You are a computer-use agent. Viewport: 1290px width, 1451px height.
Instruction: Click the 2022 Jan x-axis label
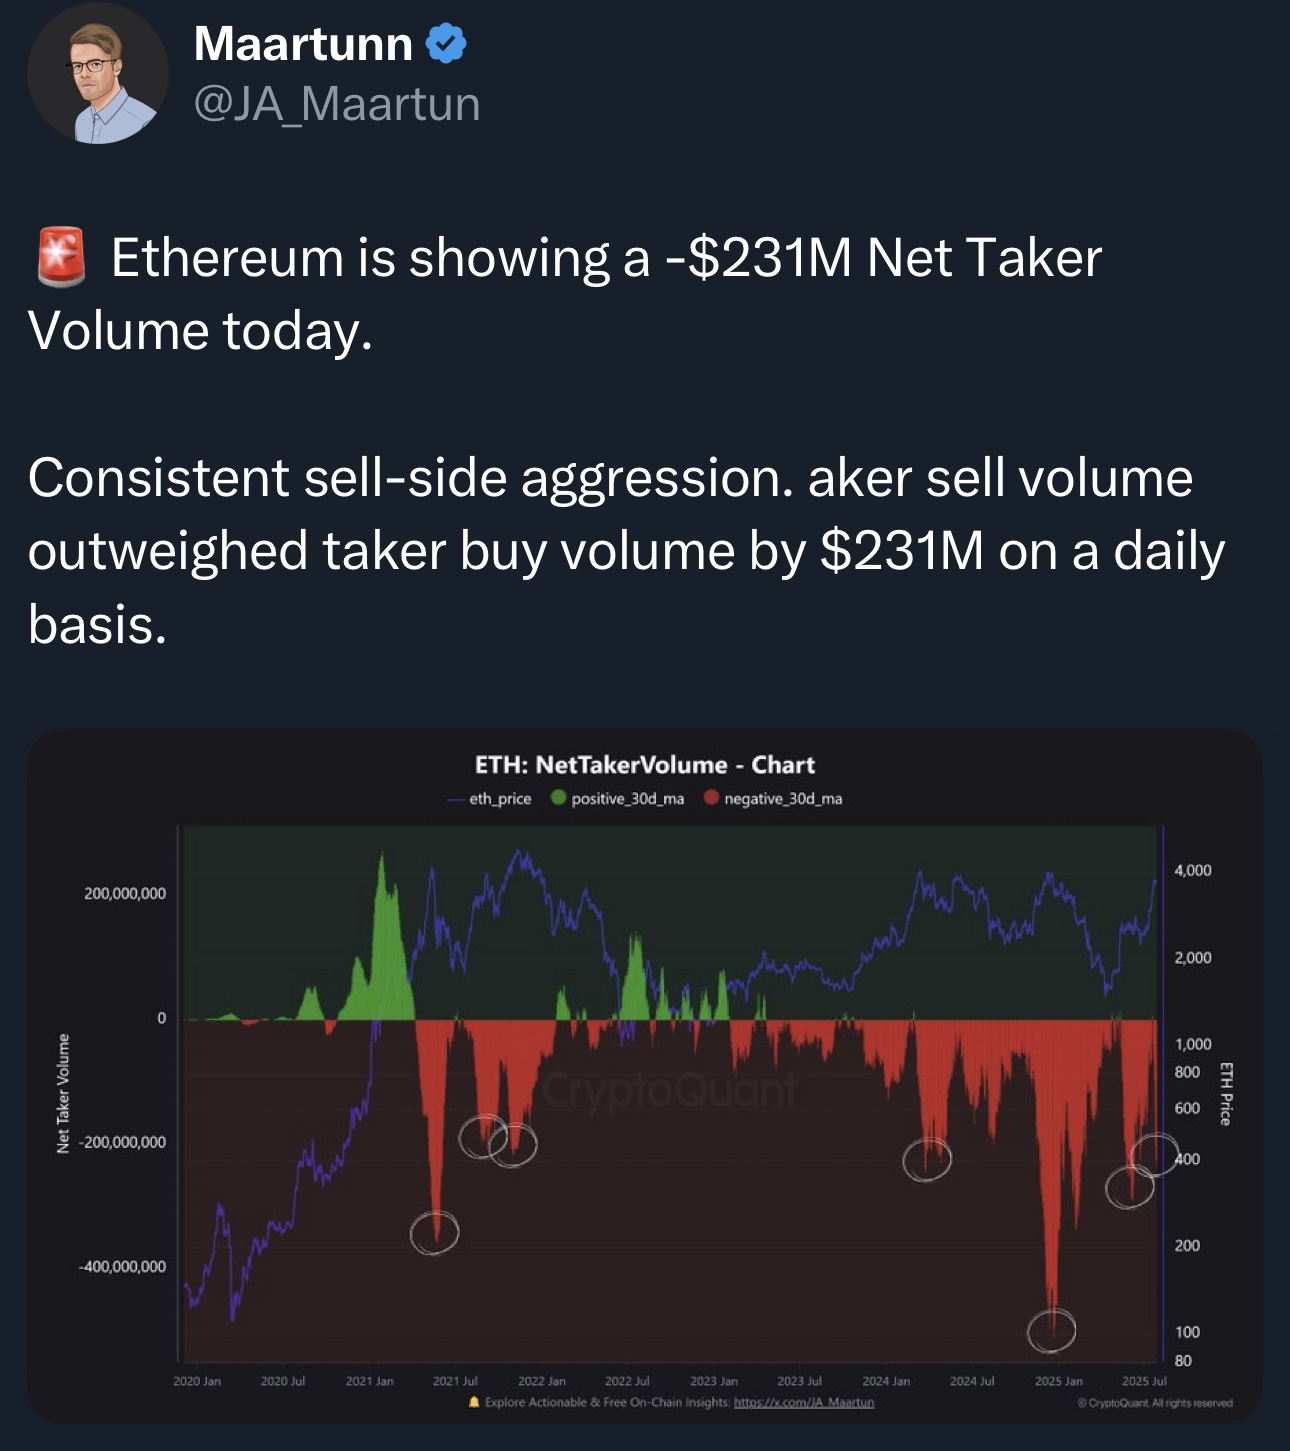(542, 1381)
